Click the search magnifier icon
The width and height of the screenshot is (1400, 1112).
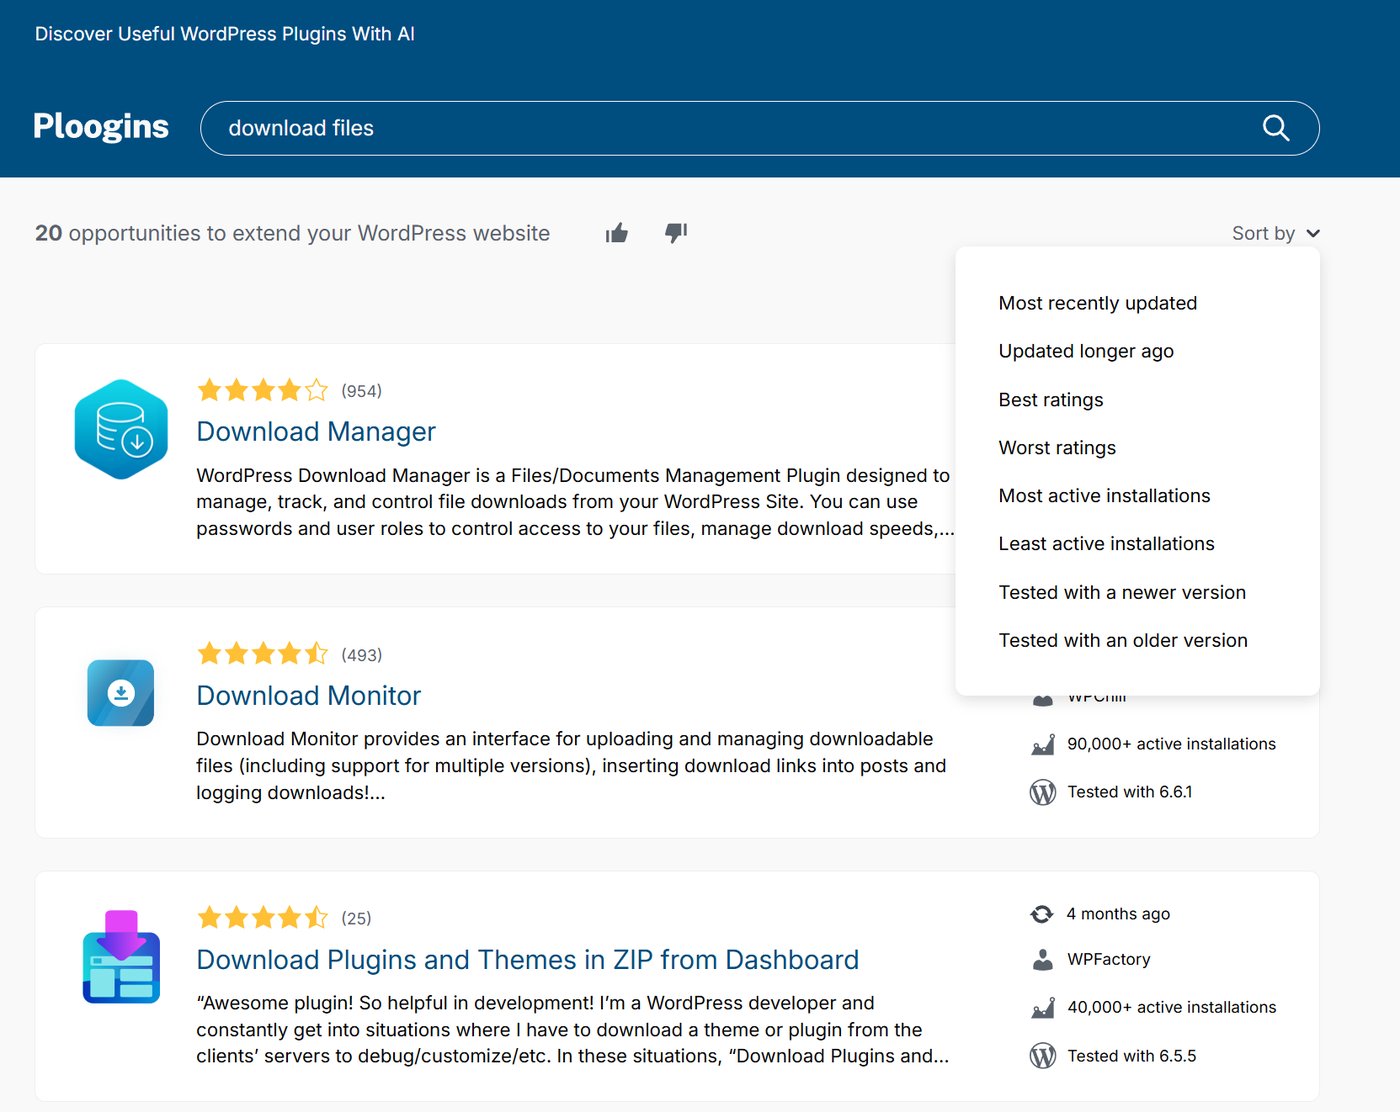1276,128
